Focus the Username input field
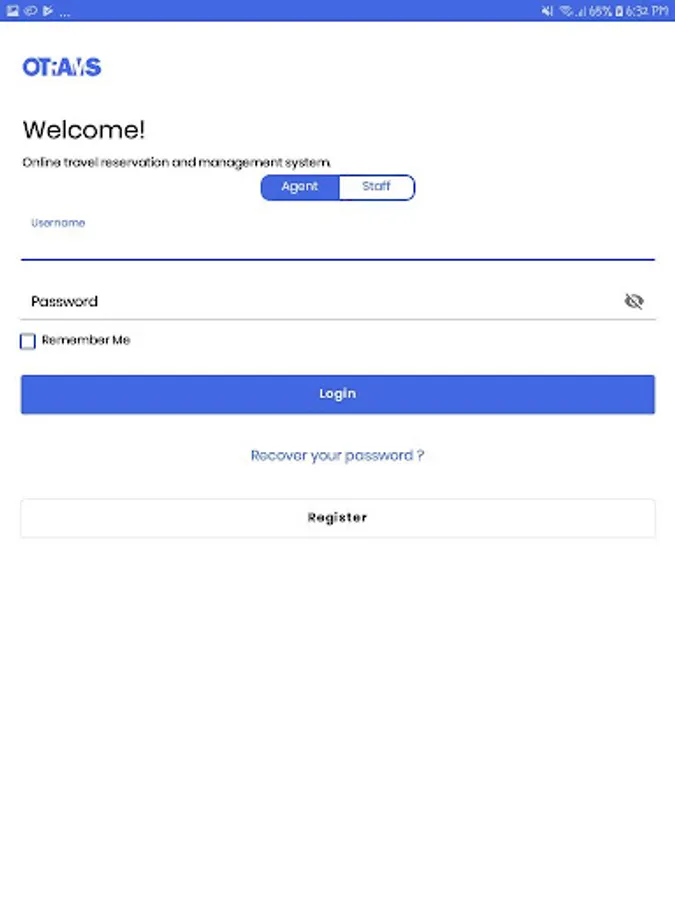The height and width of the screenshot is (900, 675). pyautogui.click(x=337, y=244)
